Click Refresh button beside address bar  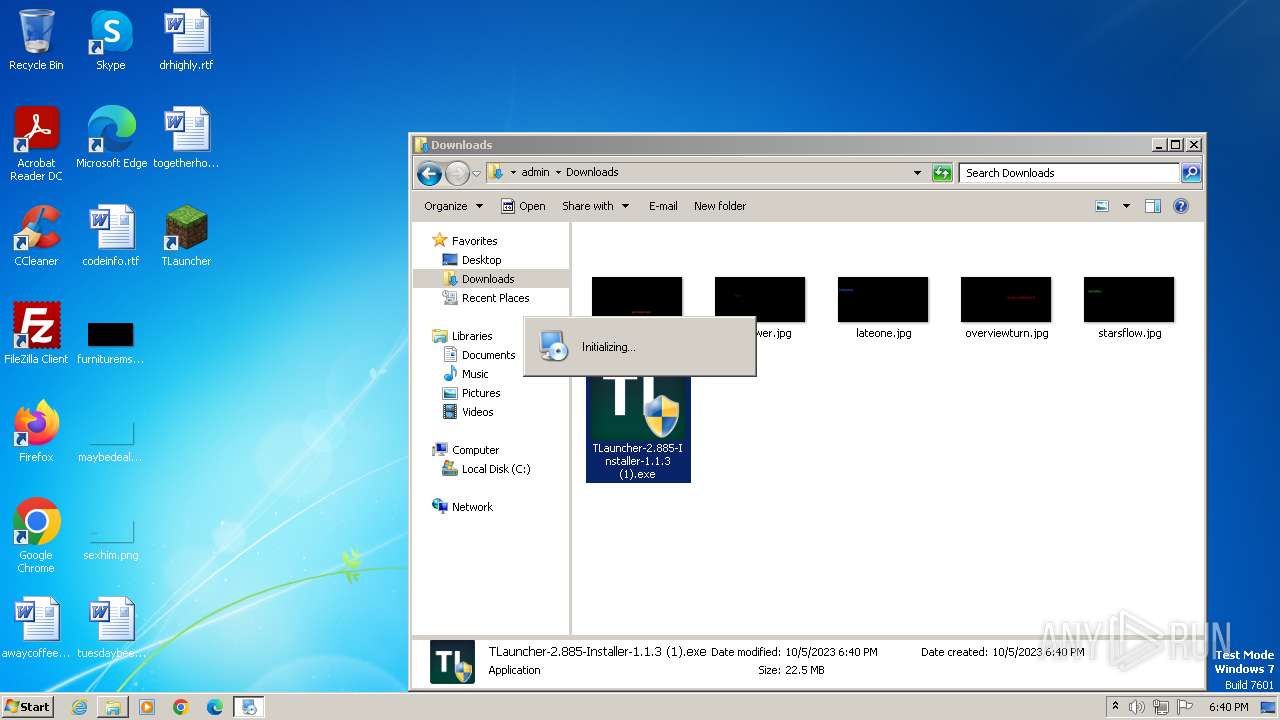tap(942, 173)
